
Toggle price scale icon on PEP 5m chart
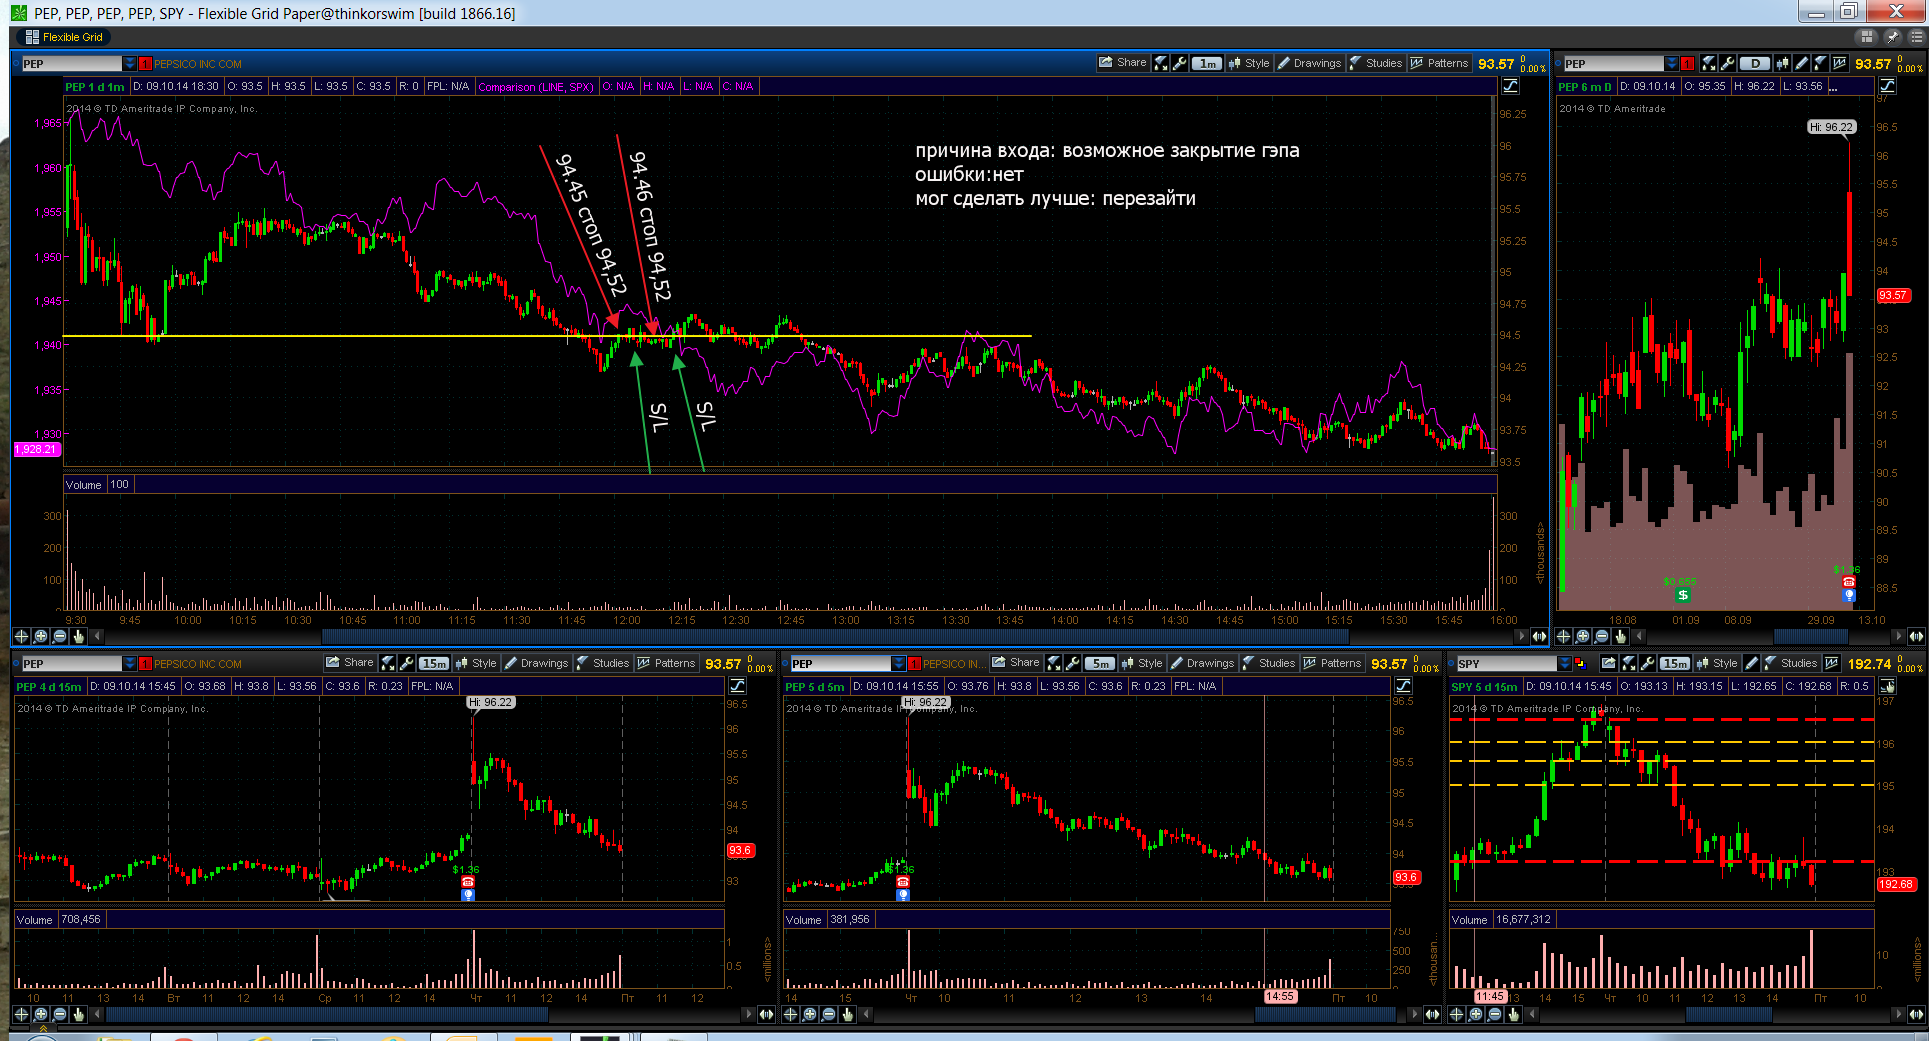click(x=1403, y=686)
